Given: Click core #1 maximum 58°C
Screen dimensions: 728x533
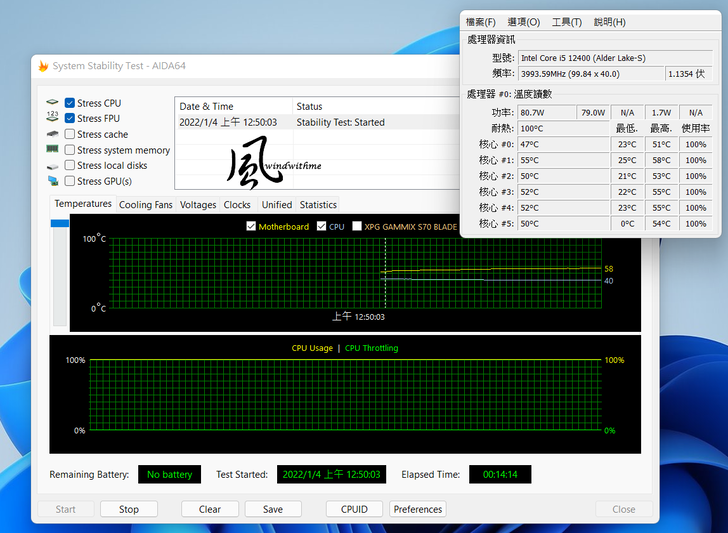Looking at the screenshot, I should pos(661,160).
